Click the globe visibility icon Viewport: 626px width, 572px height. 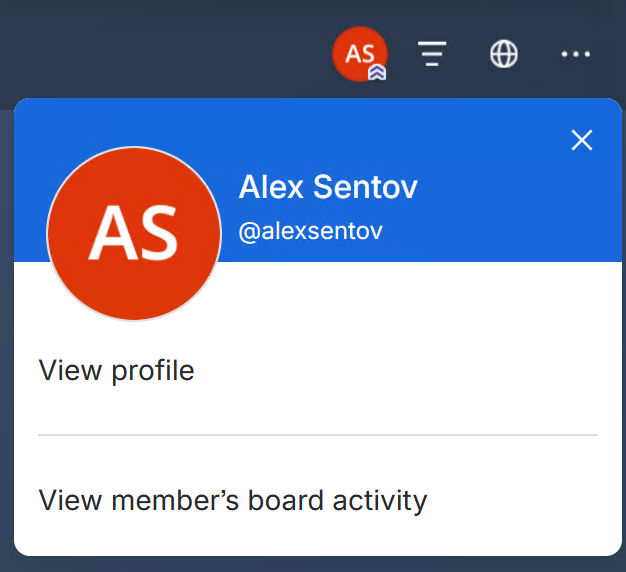pos(504,53)
